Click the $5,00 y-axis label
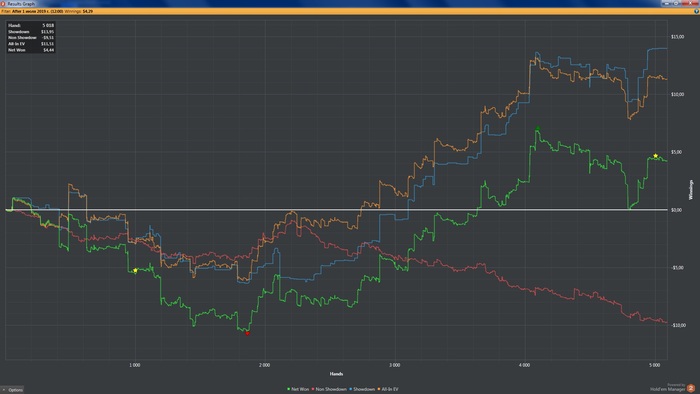The height and width of the screenshot is (394, 700). coord(676,152)
